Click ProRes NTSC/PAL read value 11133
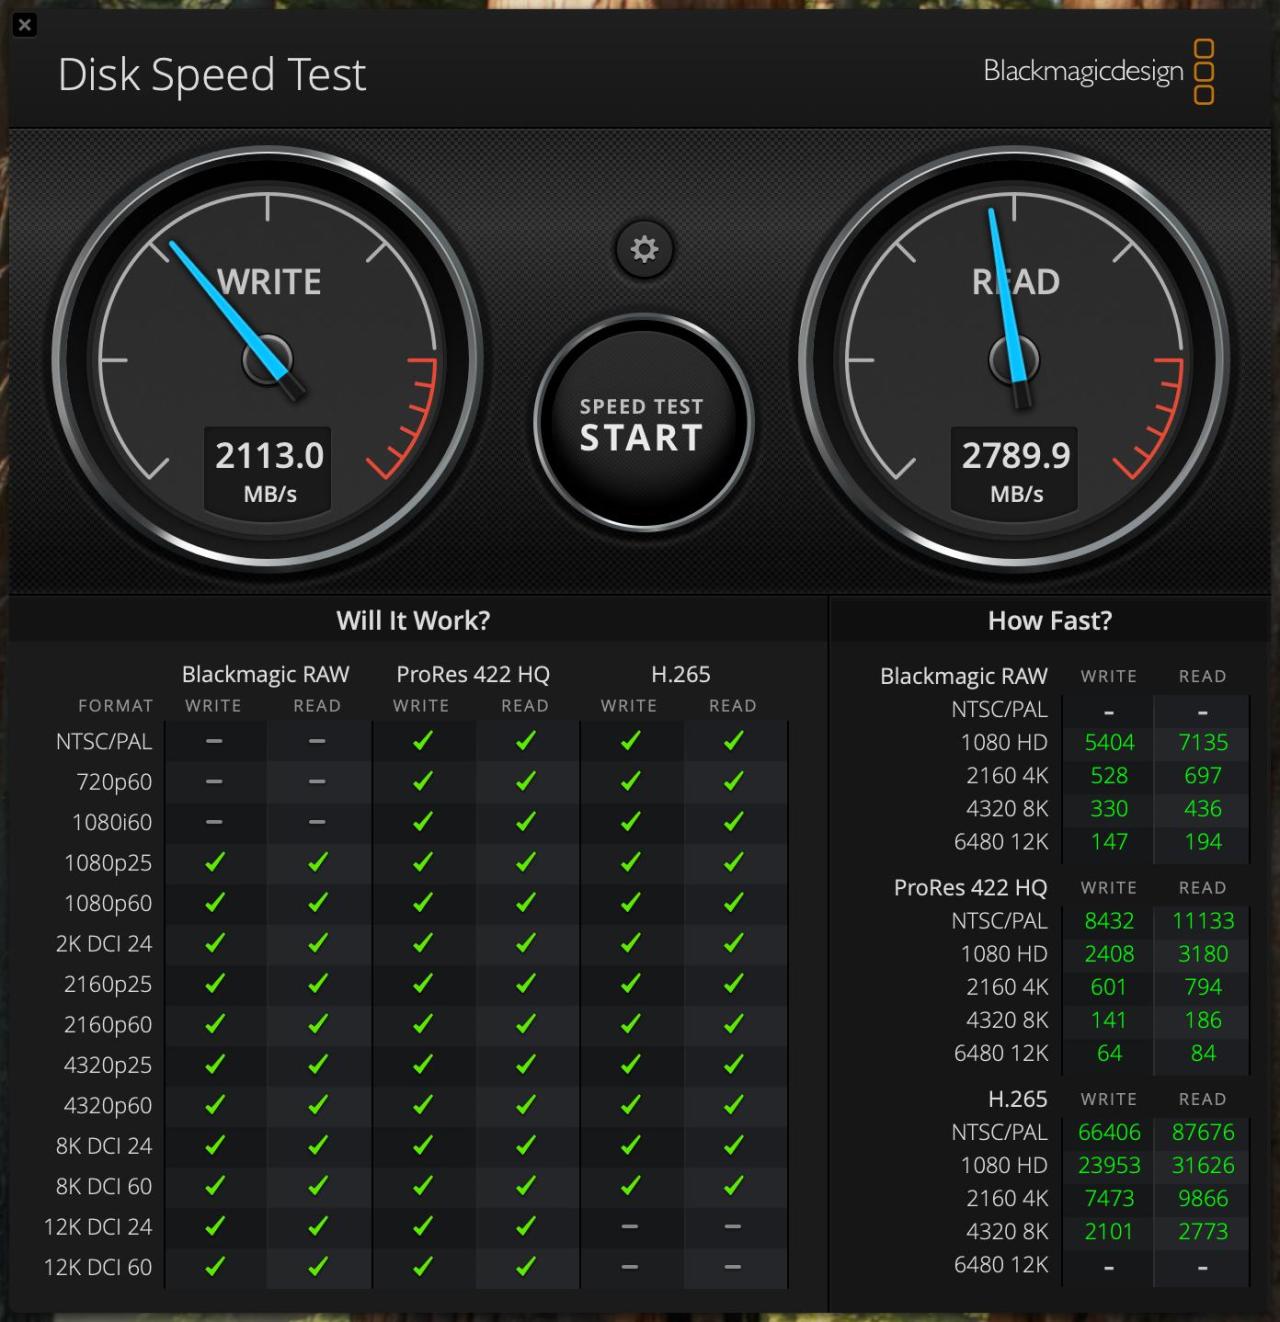 coord(1203,921)
